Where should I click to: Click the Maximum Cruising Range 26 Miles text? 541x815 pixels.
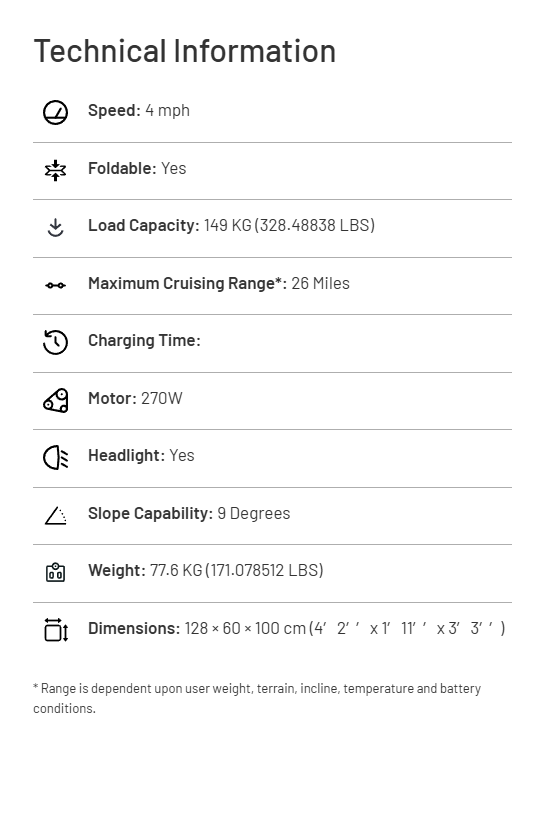click(x=219, y=283)
